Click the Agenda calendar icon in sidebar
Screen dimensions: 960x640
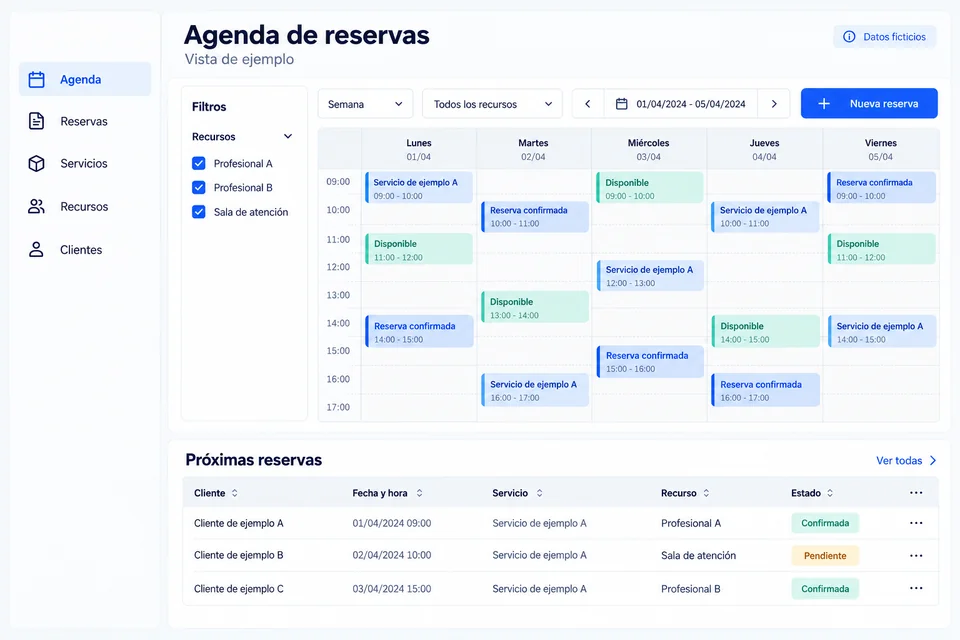pyautogui.click(x=37, y=80)
